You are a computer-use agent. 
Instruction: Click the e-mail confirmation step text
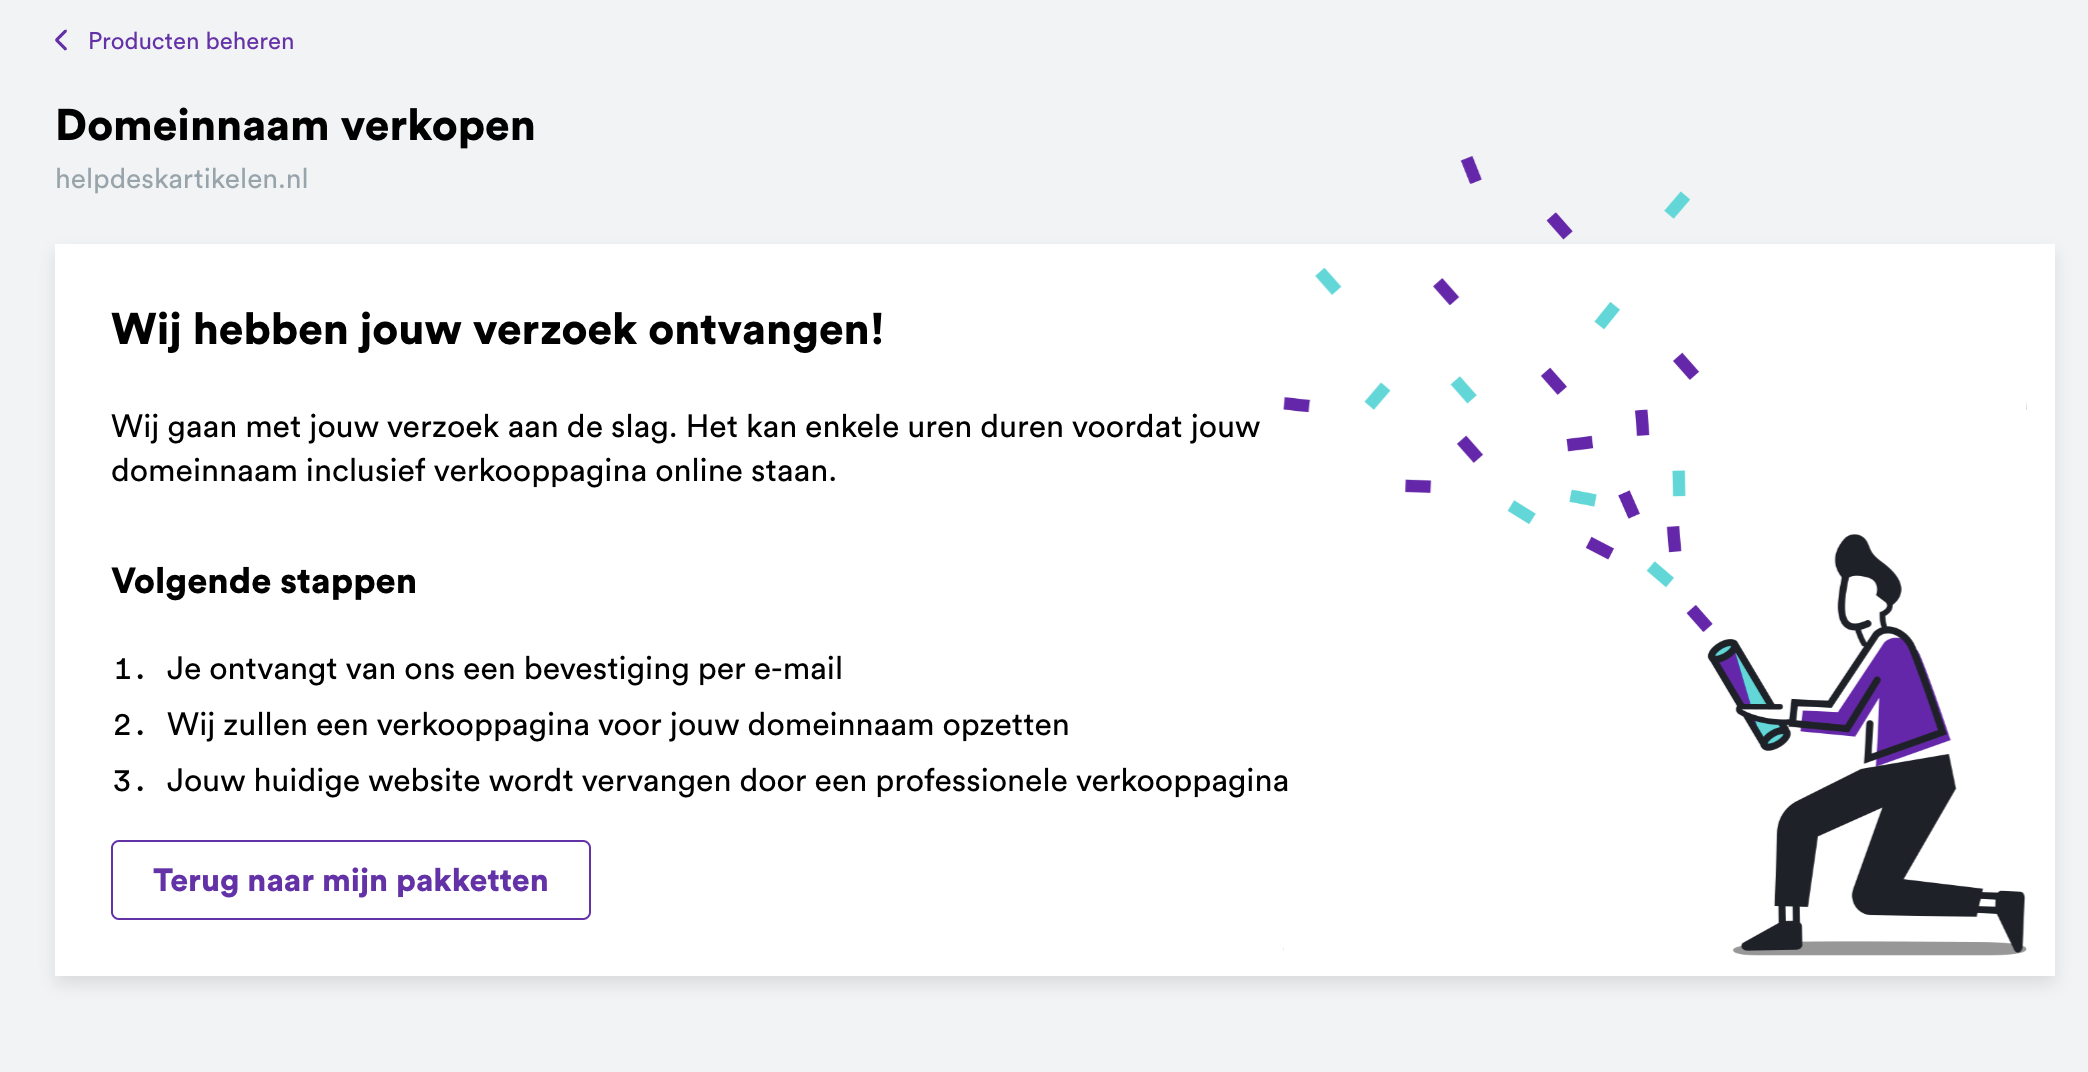coord(504,669)
